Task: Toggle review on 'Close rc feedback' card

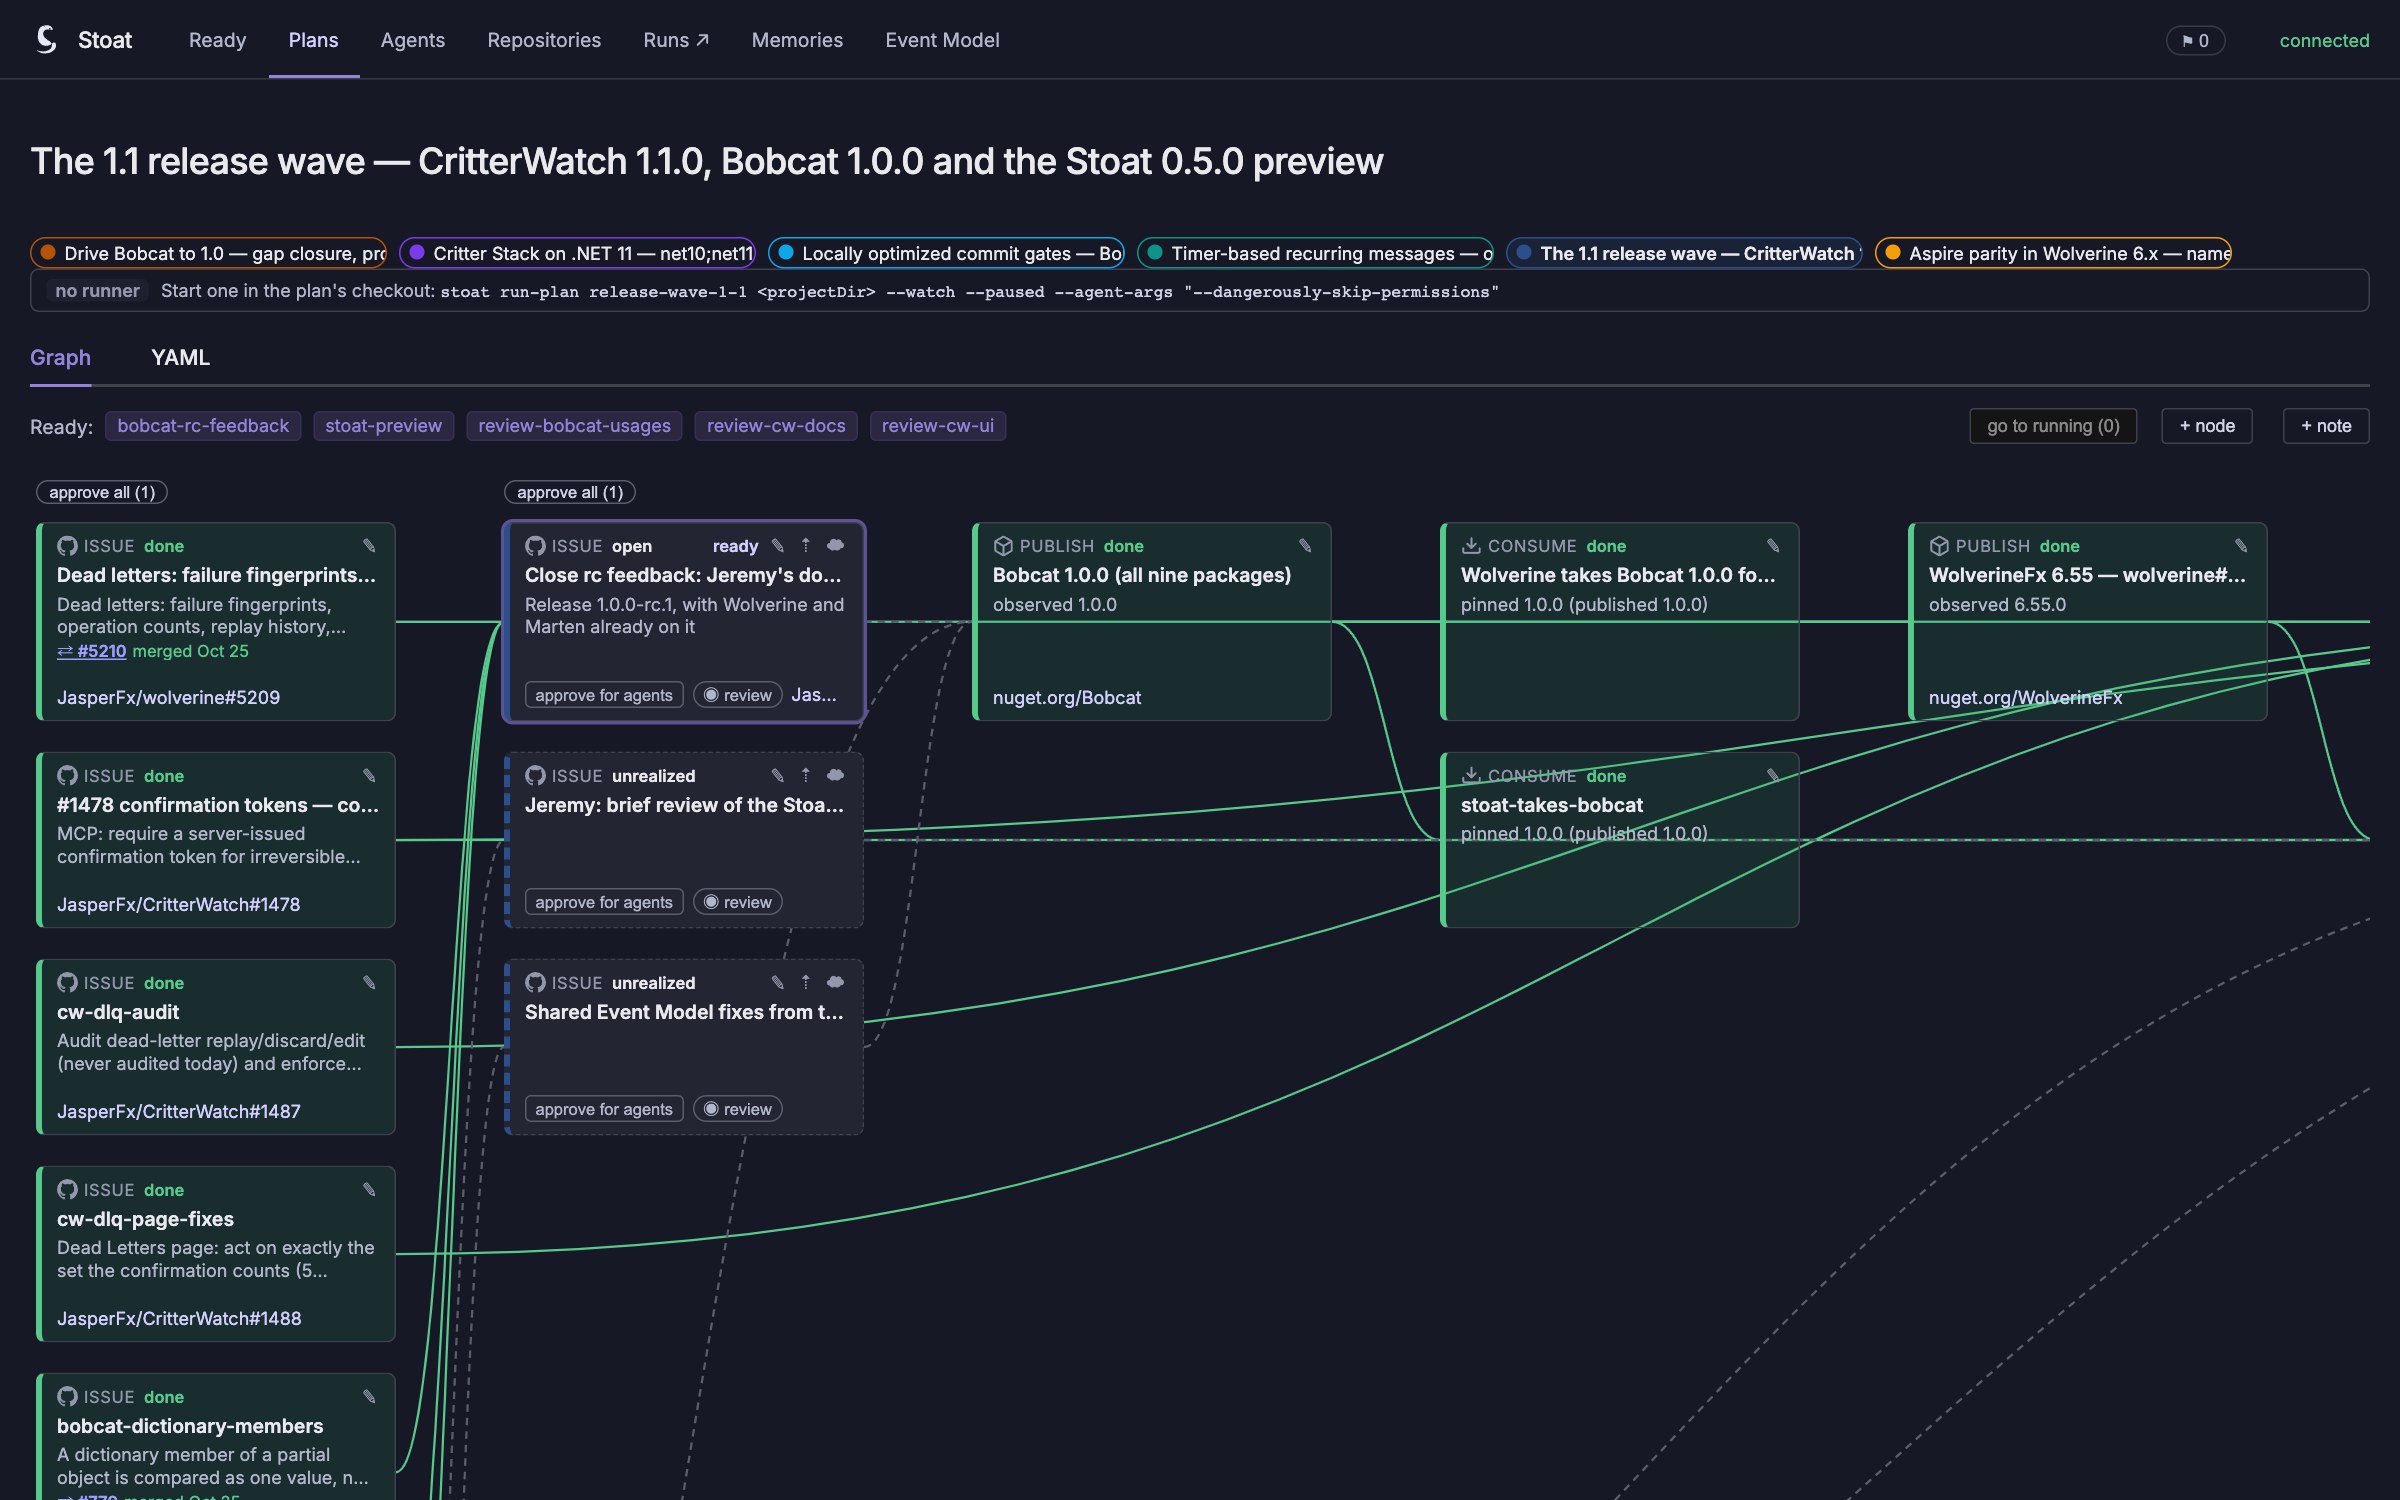Action: 738,695
